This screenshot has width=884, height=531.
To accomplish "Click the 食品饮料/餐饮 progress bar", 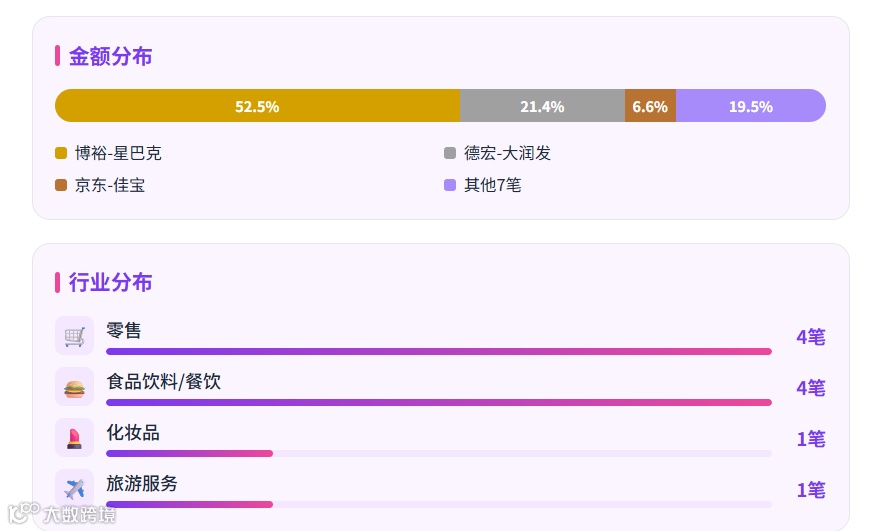I will tap(439, 402).
